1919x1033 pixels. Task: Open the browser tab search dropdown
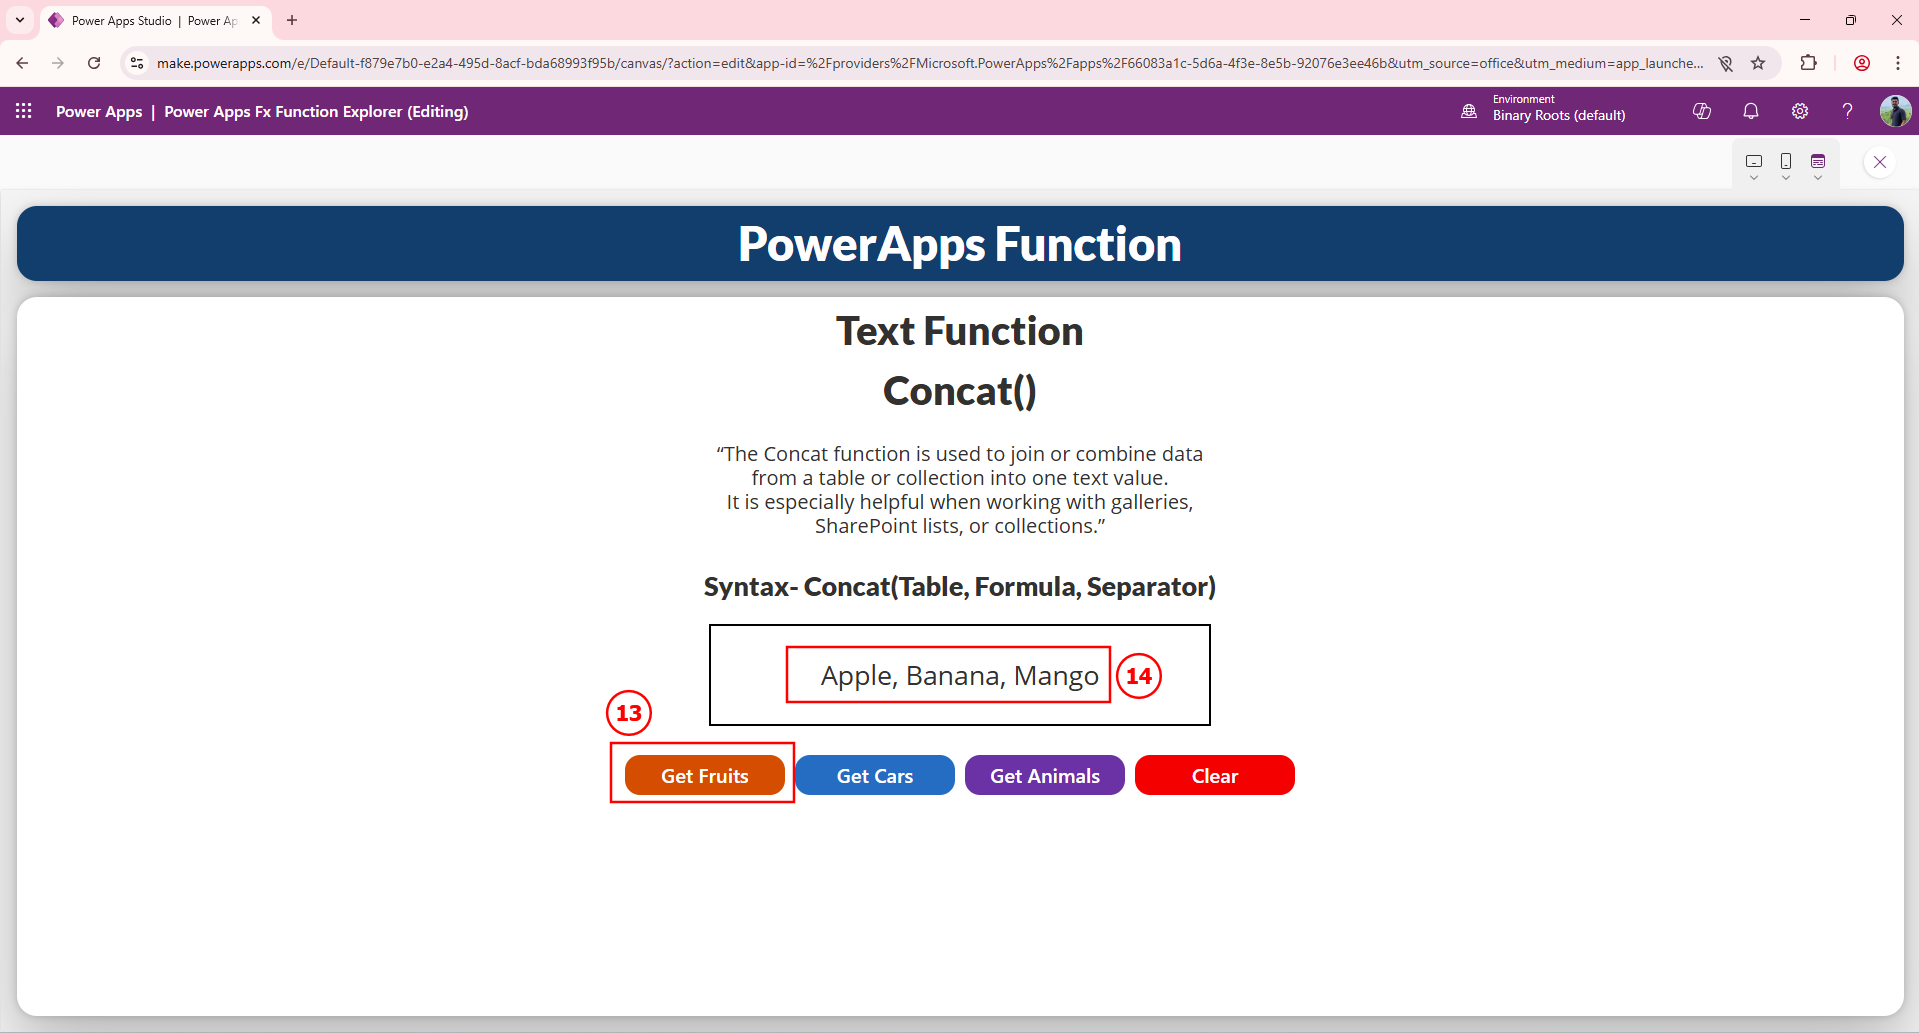coord(20,20)
